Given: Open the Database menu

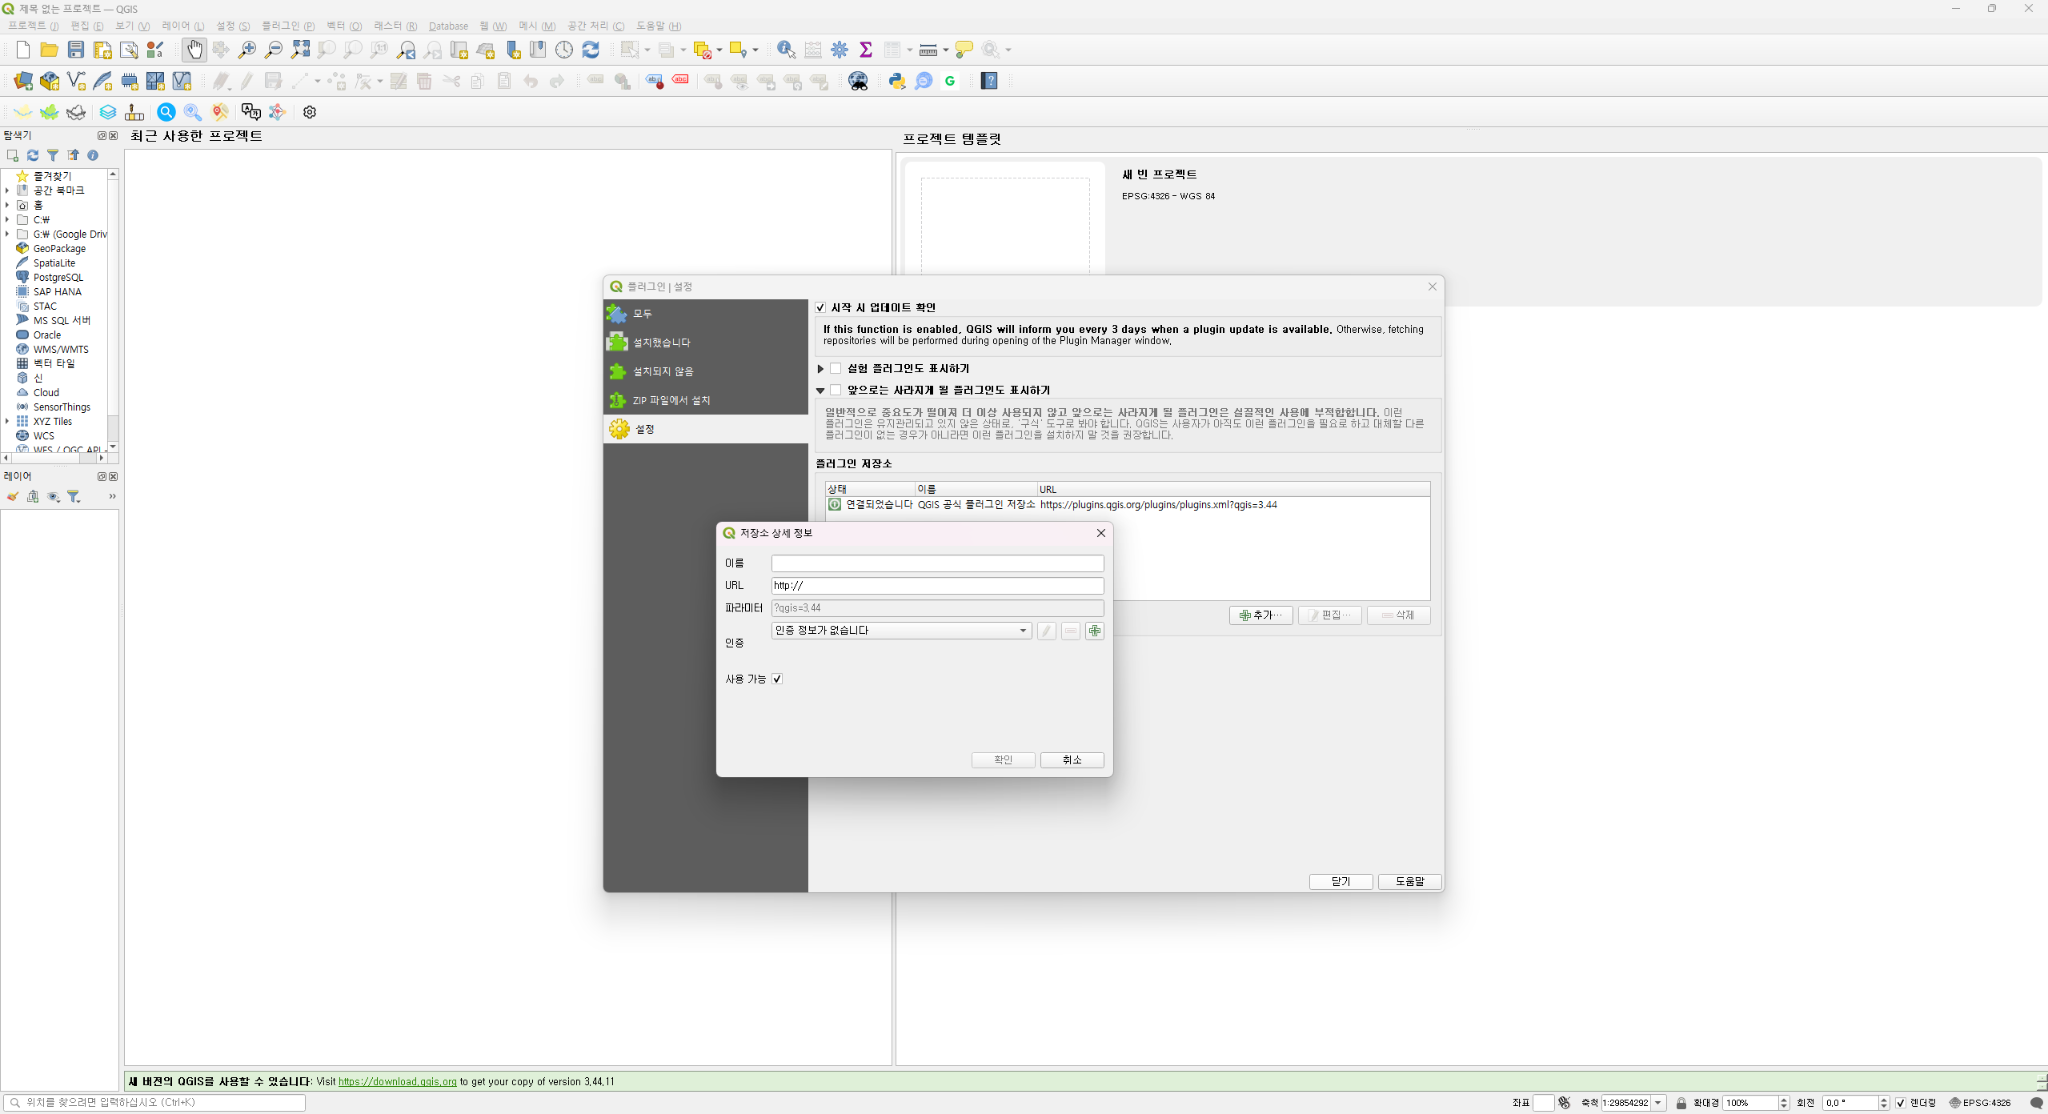Looking at the screenshot, I should (448, 26).
